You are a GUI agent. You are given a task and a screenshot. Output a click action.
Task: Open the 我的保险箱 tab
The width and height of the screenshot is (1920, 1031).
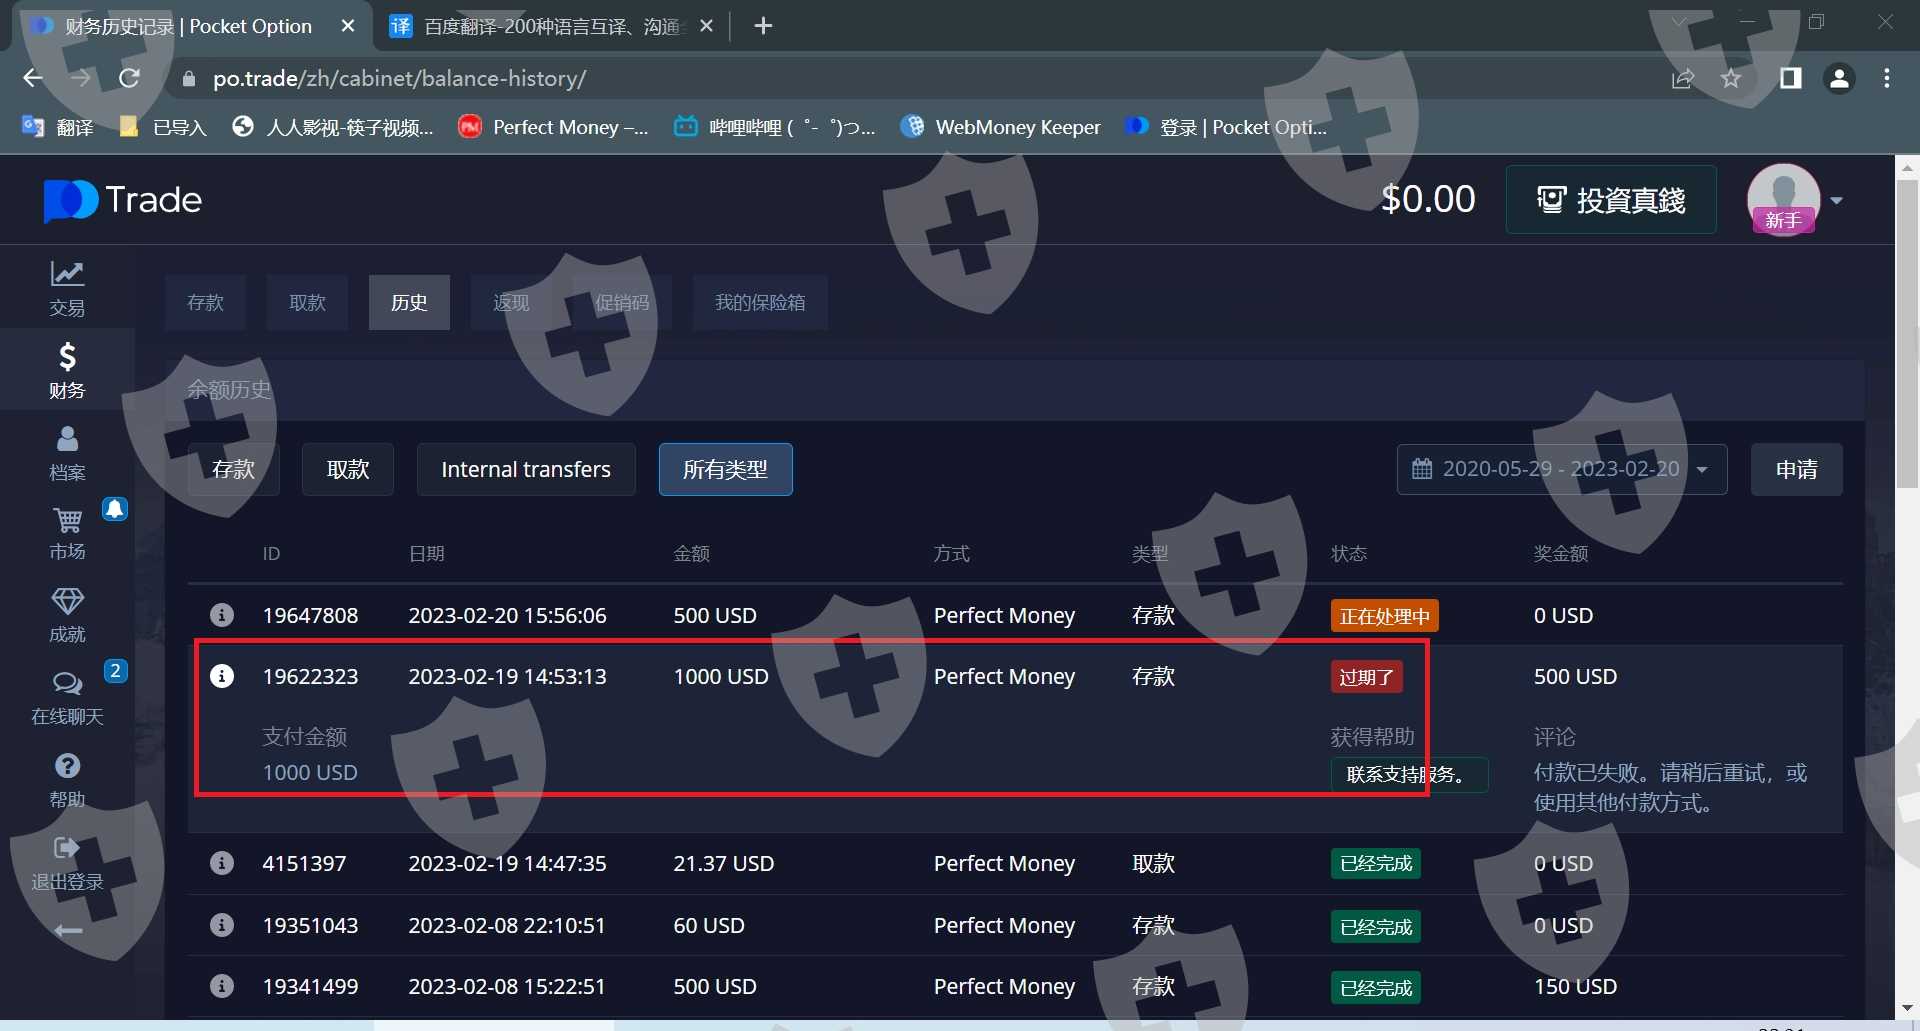click(759, 302)
